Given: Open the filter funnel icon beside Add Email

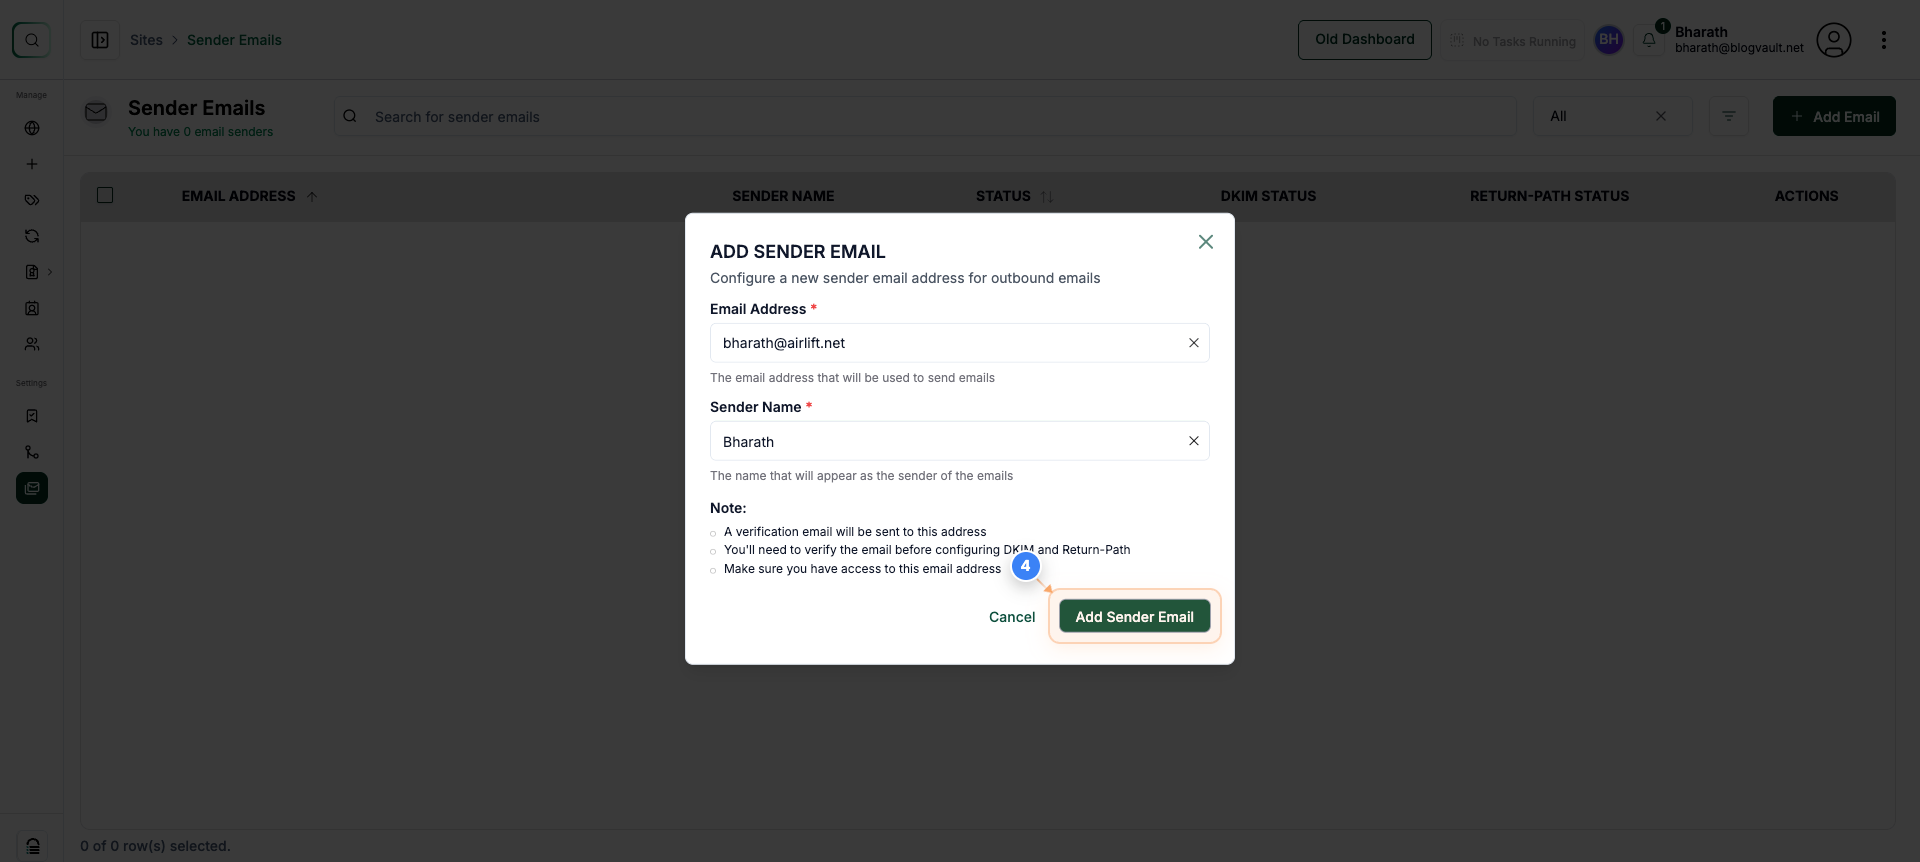Looking at the screenshot, I should [1729, 115].
